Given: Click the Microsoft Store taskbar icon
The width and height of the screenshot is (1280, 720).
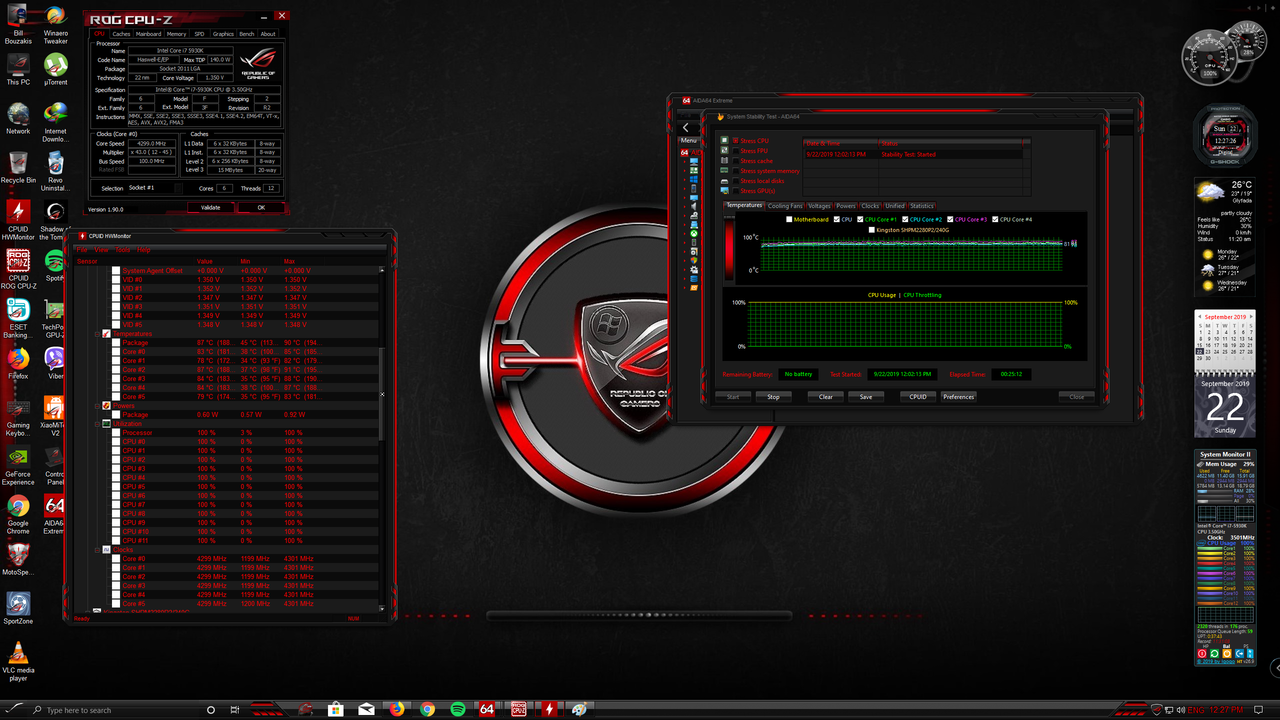Looking at the screenshot, I should tap(336, 709).
